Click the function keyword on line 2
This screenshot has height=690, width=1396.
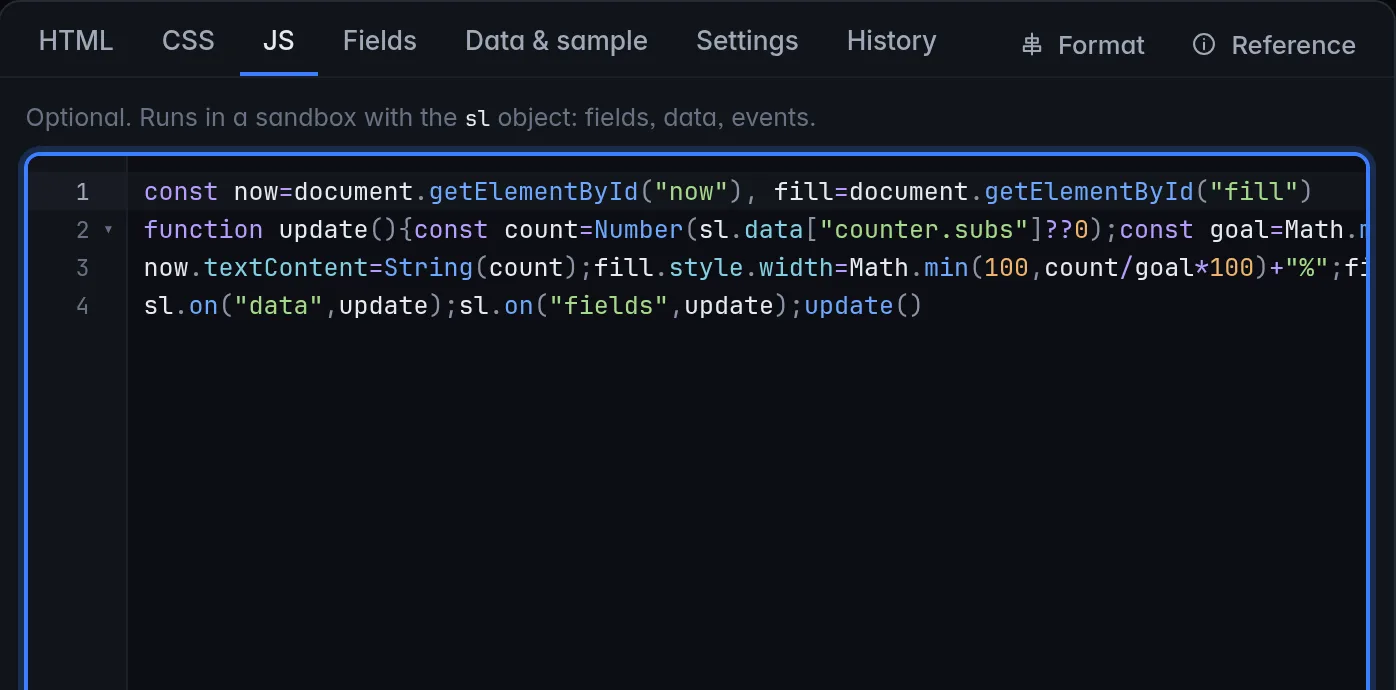click(204, 230)
